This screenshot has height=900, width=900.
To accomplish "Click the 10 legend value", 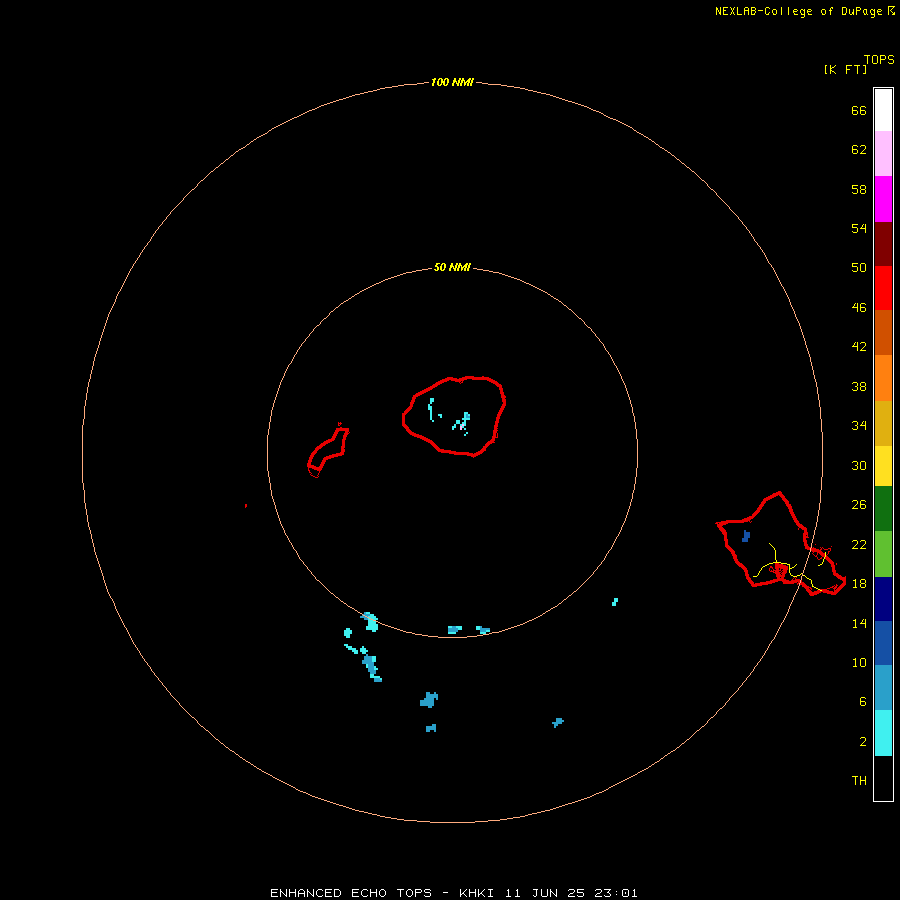I will tap(859, 663).
